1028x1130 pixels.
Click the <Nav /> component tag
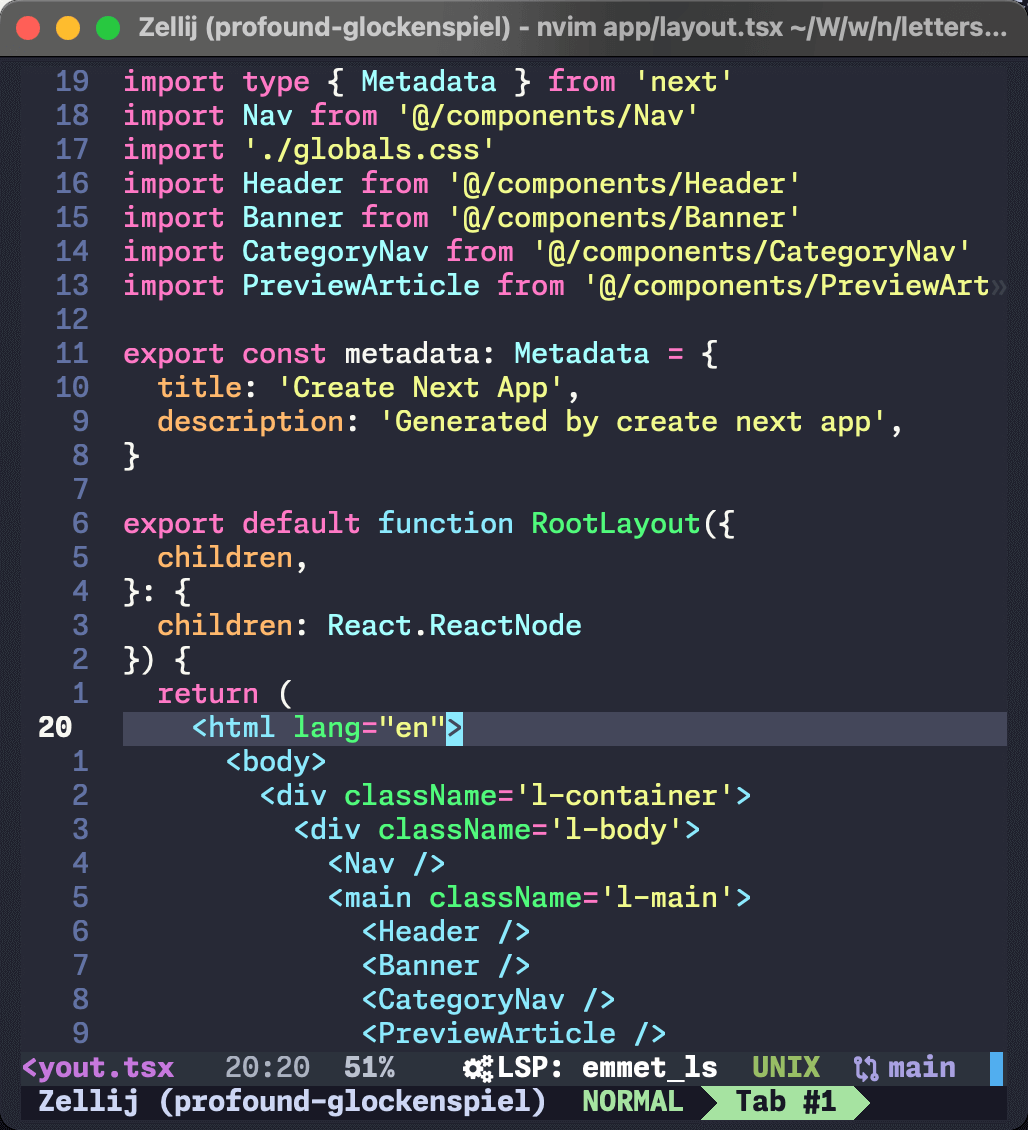click(x=386, y=864)
